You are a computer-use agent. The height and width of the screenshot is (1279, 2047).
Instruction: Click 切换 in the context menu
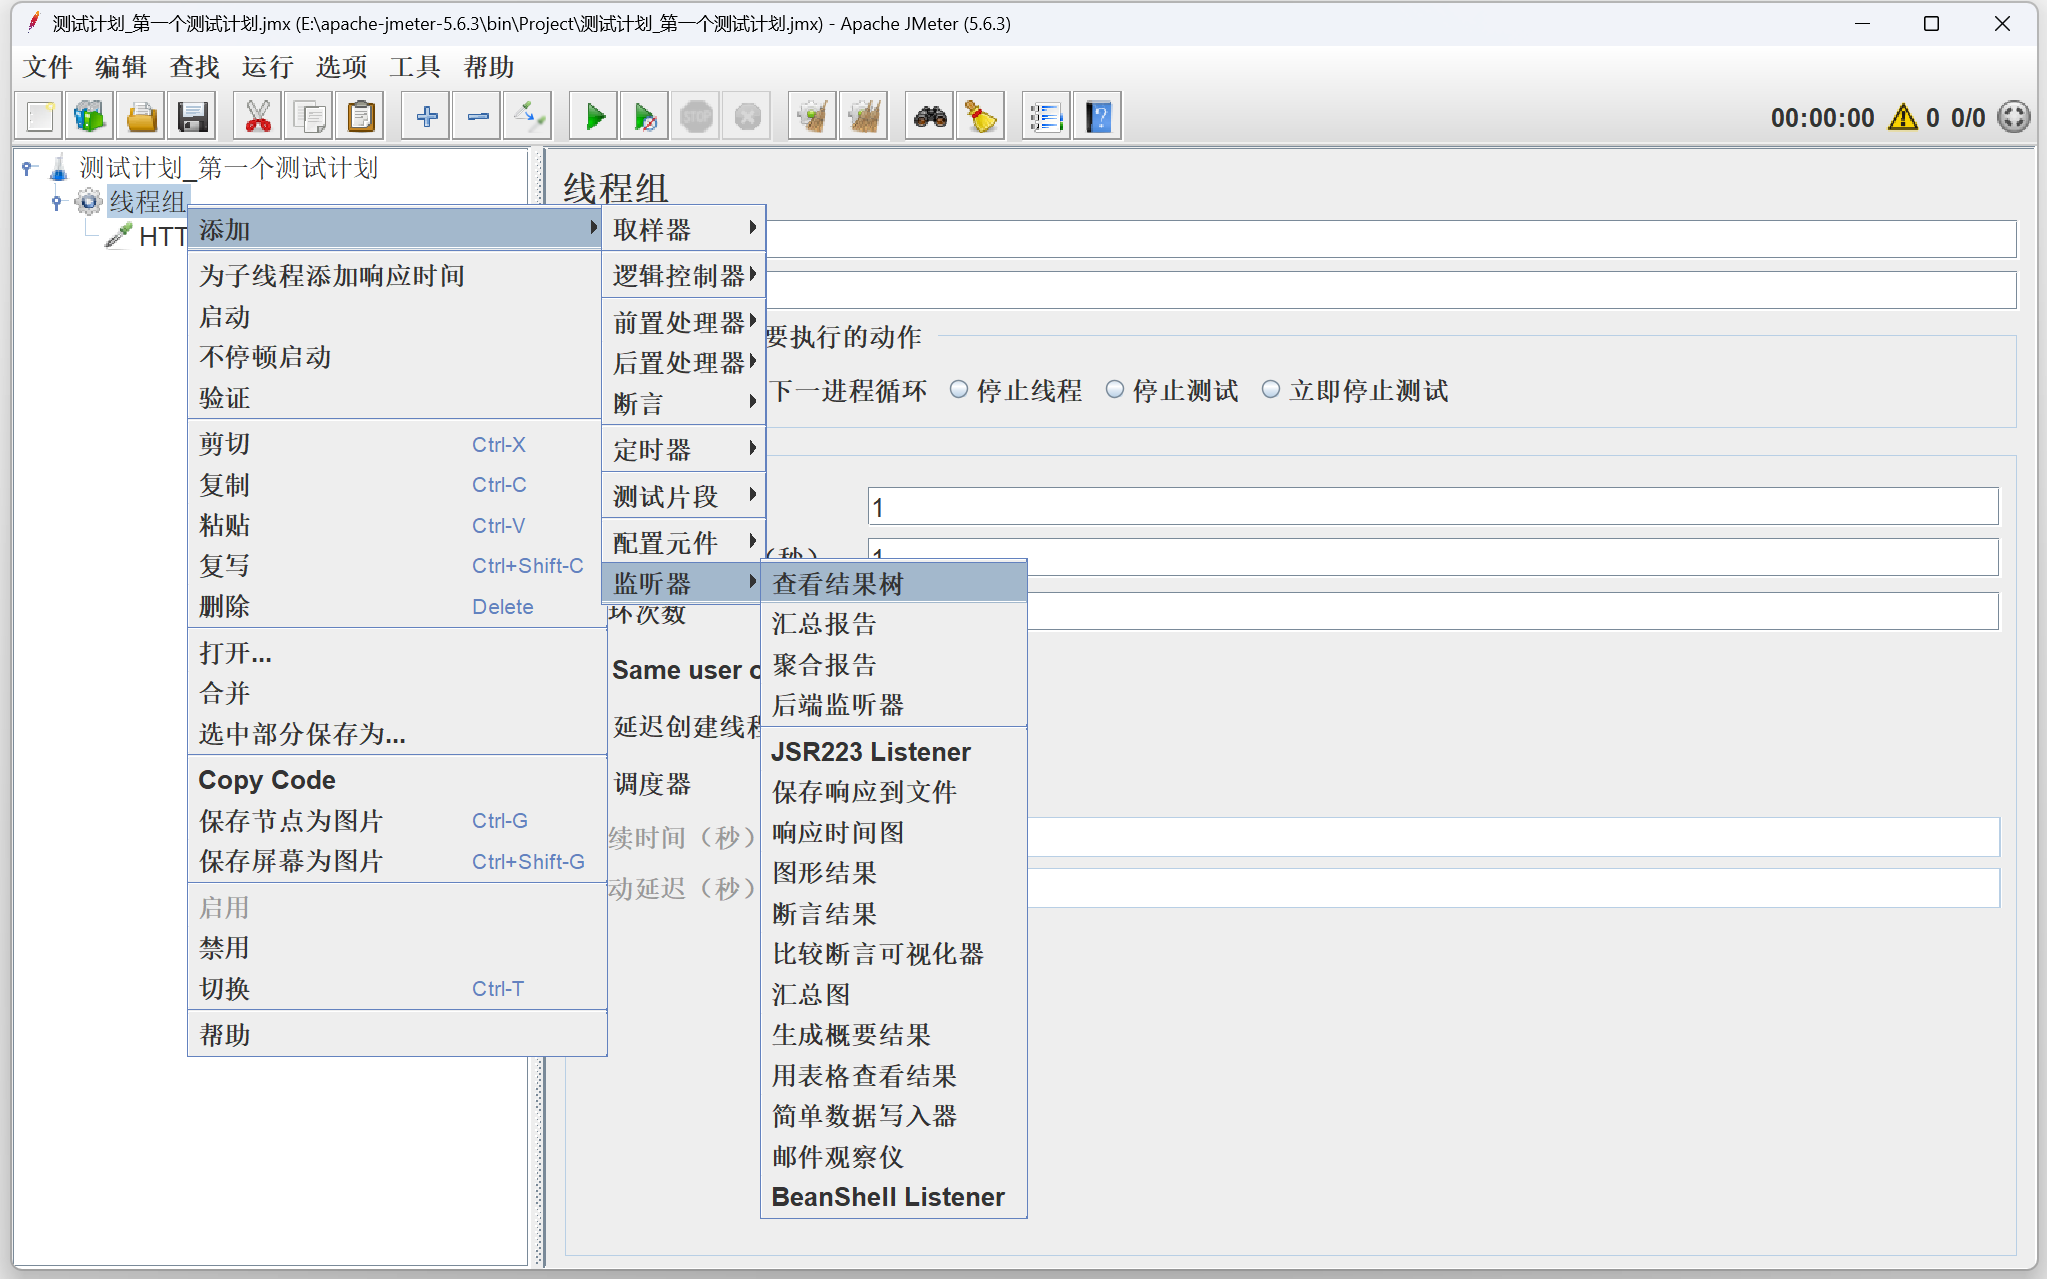coord(396,988)
